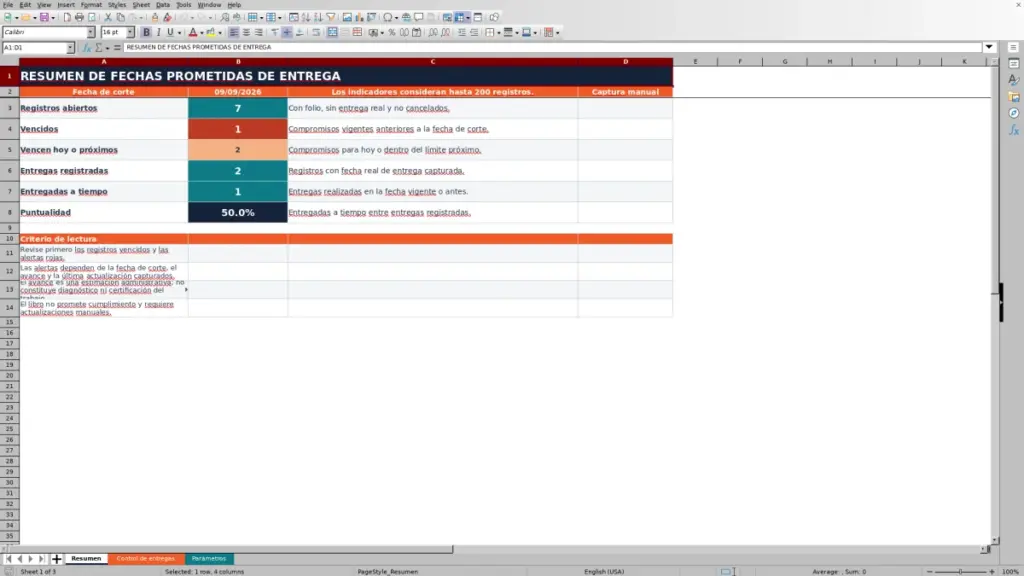
Task: Click the zoom slider in status bar
Action: [961, 571]
